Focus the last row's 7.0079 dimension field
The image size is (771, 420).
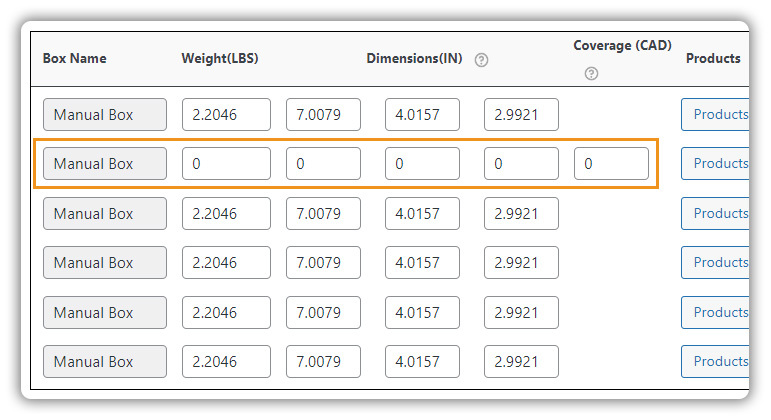(324, 361)
